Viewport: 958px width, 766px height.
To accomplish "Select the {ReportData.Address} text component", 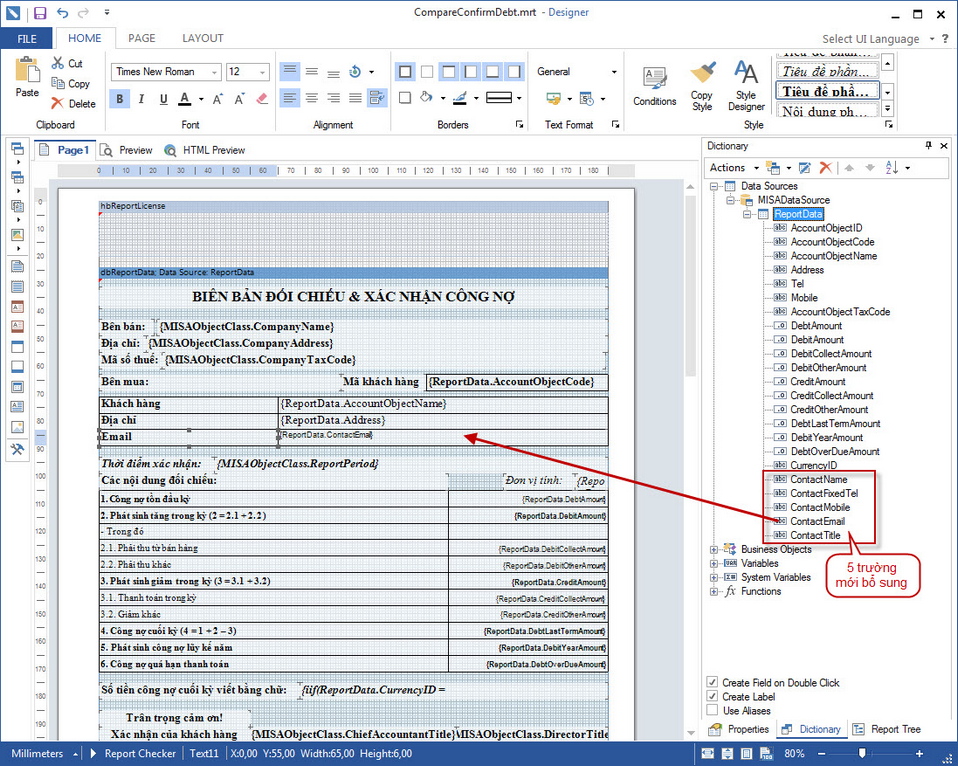I will click(x=443, y=420).
